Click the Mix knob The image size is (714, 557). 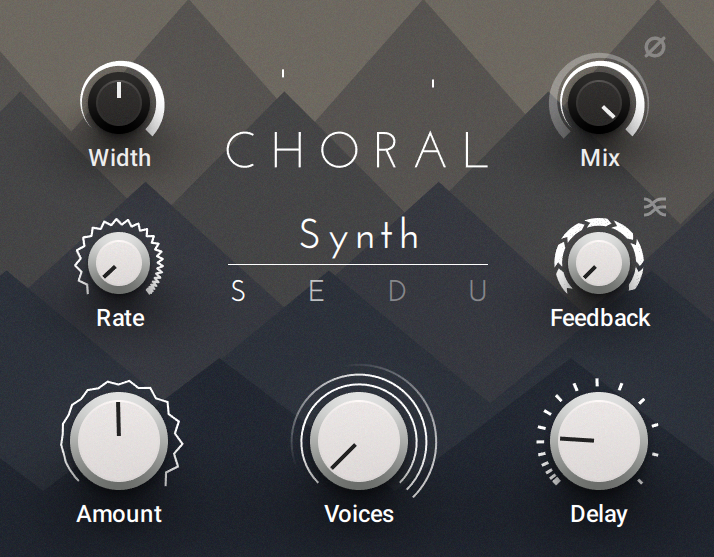tap(598, 102)
